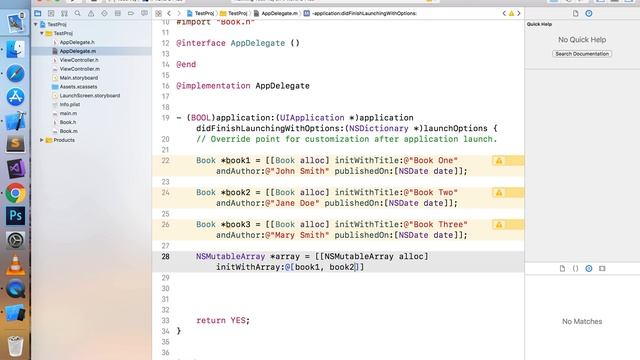Open App Store from the Dock
This screenshot has height=360, width=640.
pyautogui.click(x=16, y=97)
